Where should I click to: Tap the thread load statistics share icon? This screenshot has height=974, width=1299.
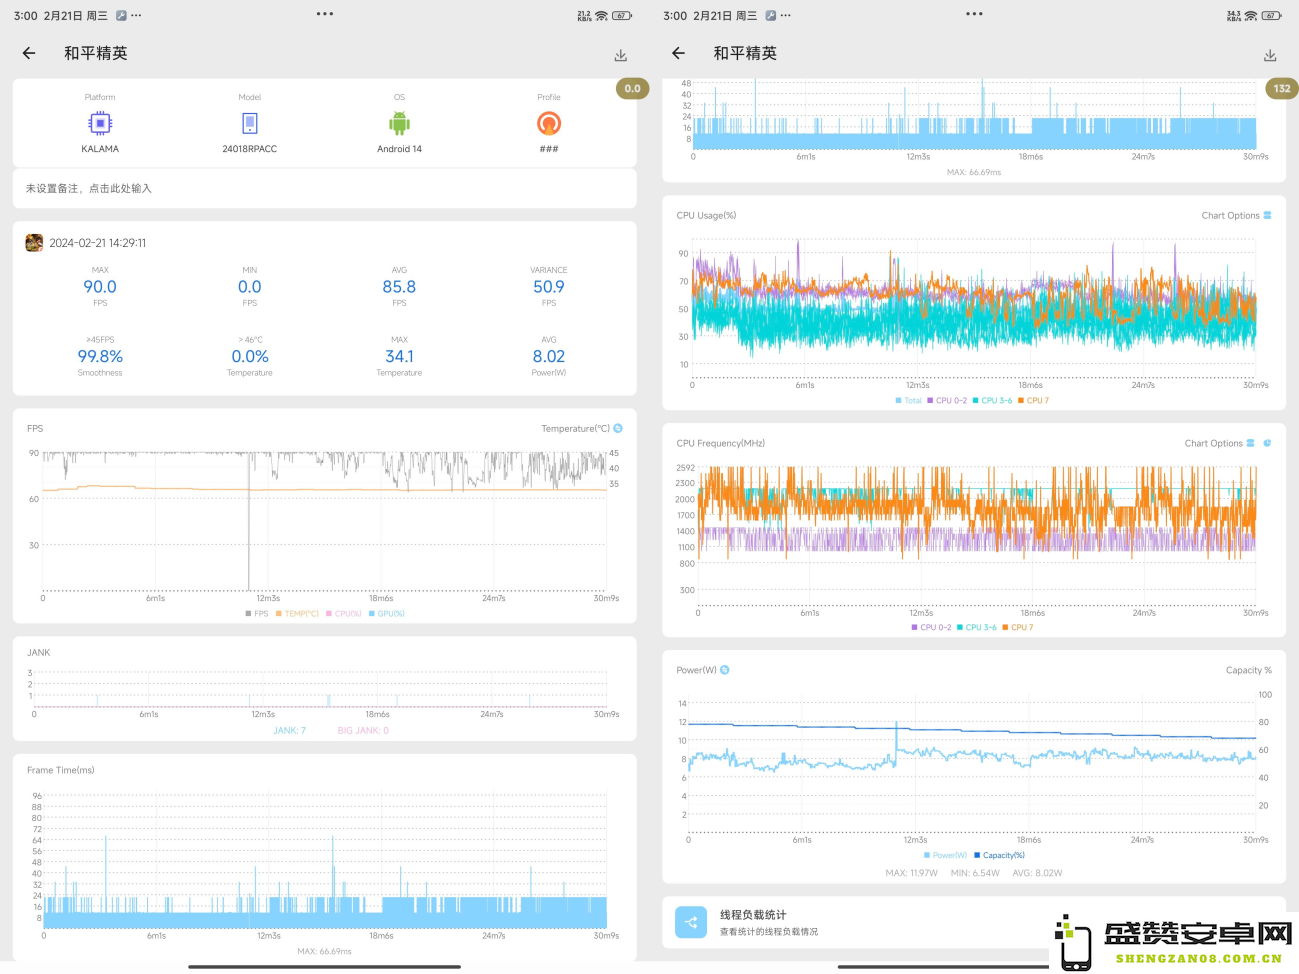691,922
